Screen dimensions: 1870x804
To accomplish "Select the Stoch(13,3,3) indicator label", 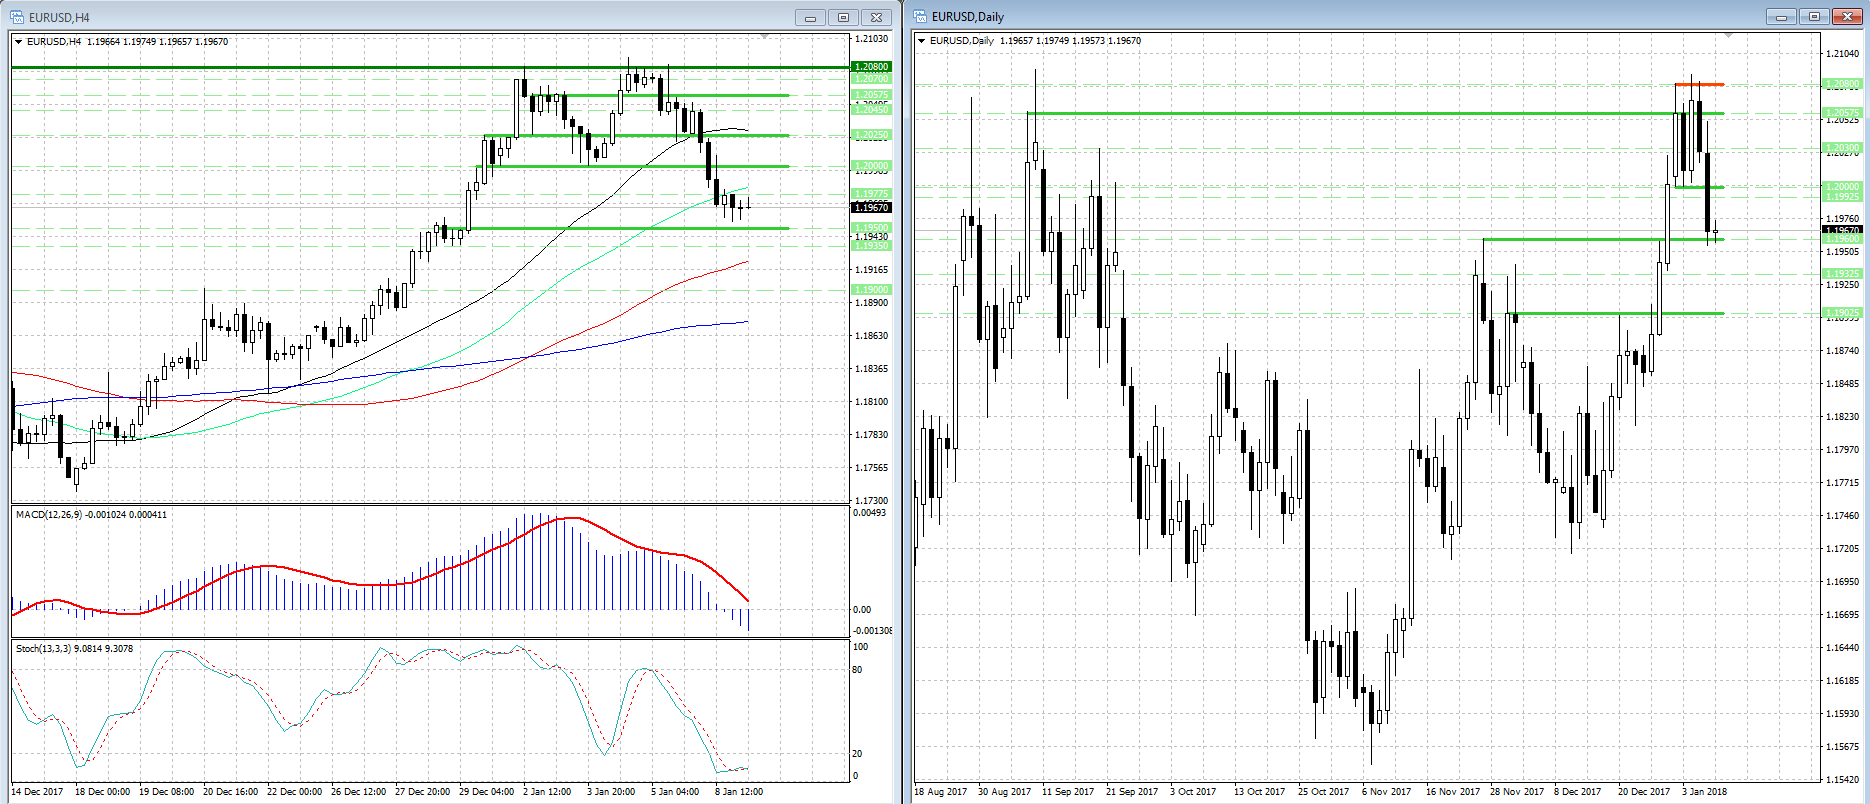I will tap(74, 649).
